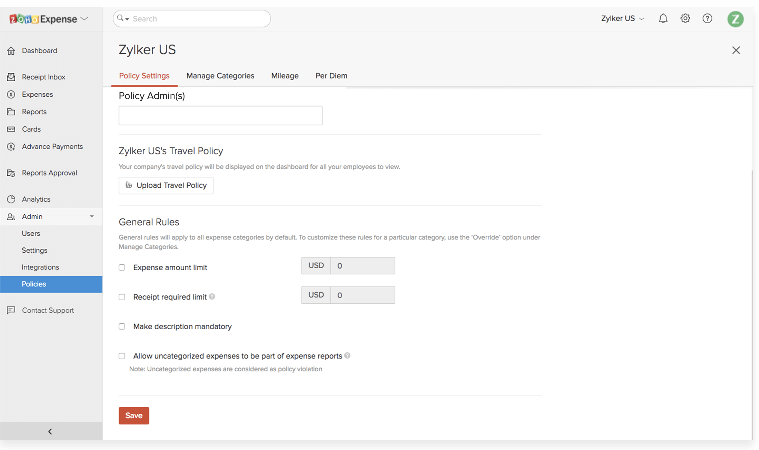Image resolution: width=759 pixels, height=450 pixels.
Task: Click the Contact Support chat icon
Action: pyautogui.click(x=11, y=310)
